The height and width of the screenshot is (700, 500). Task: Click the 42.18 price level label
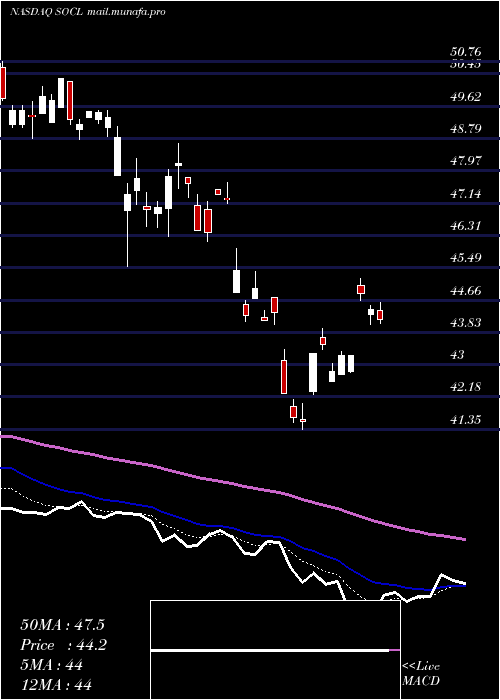pyautogui.click(x=465, y=387)
